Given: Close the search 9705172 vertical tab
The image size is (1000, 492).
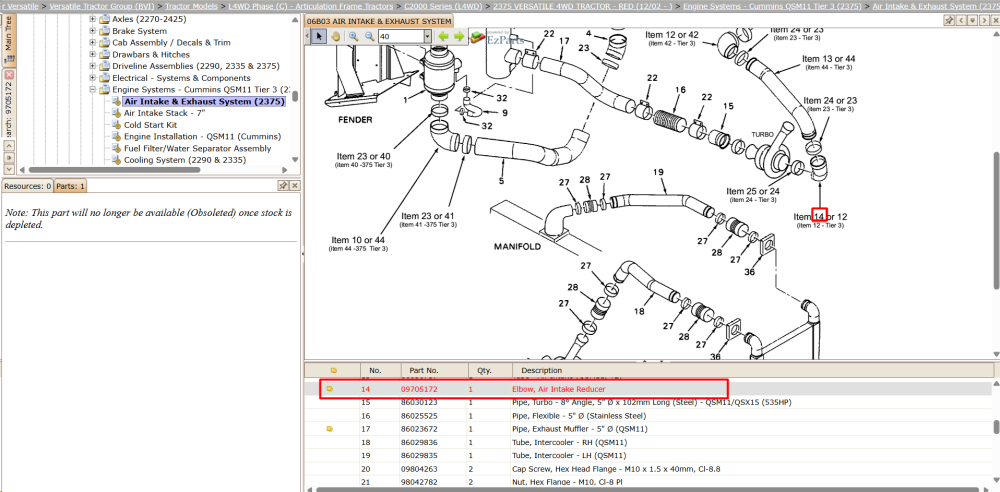Looking at the screenshot, I should coord(9,75).
